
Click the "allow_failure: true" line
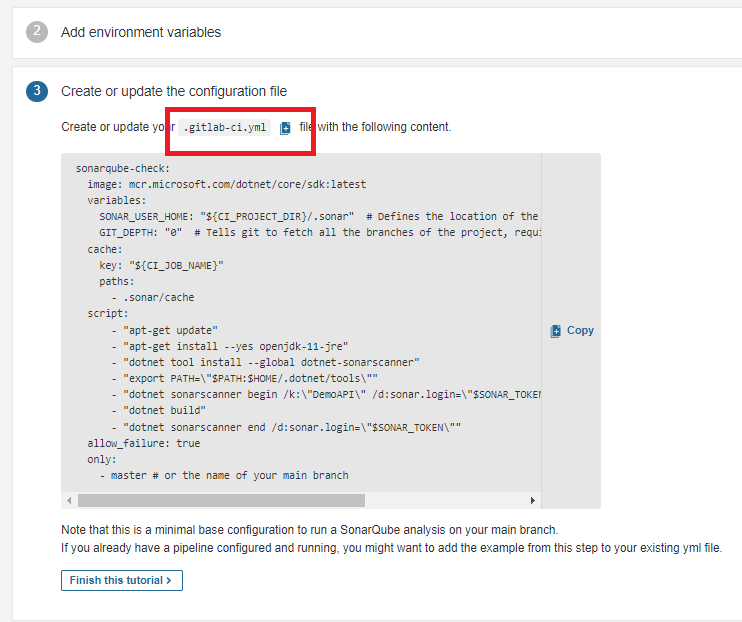coord(144,443)
